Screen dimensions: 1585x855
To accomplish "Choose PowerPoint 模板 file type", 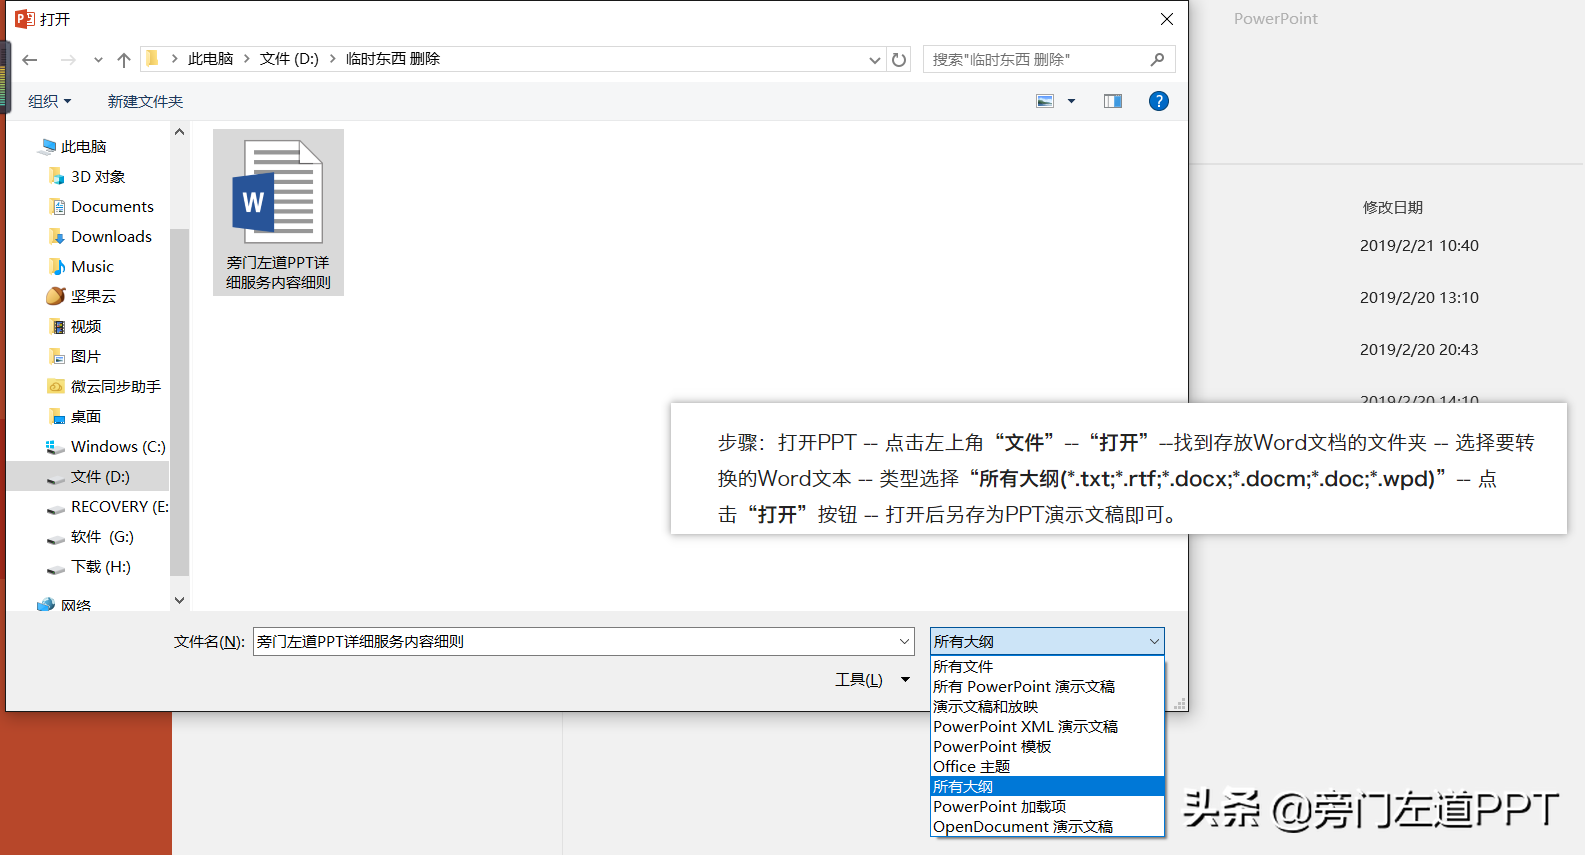I will (x=1047, y=746).
